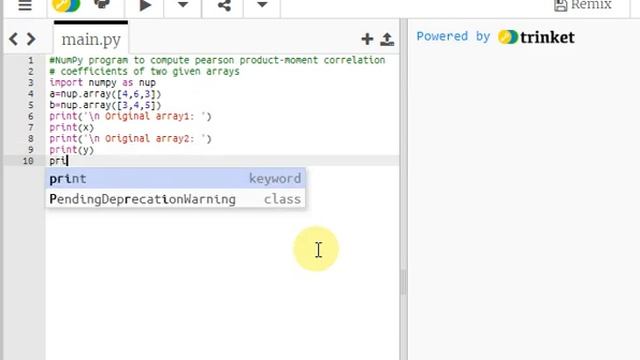The width and height of the screenshot is (640, 360).
Task: Go to next file tab arrow
Action: tap(31, 39)
